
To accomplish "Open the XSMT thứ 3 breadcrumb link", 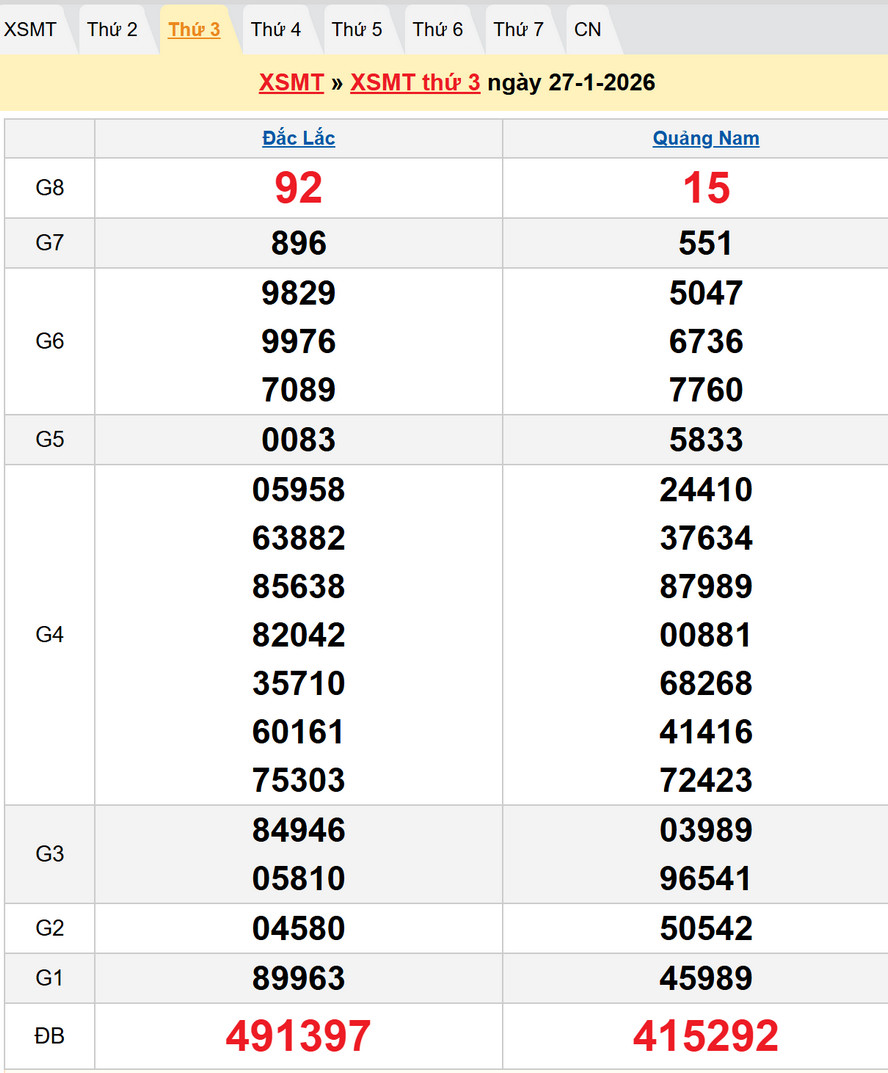I will point(415,82).
